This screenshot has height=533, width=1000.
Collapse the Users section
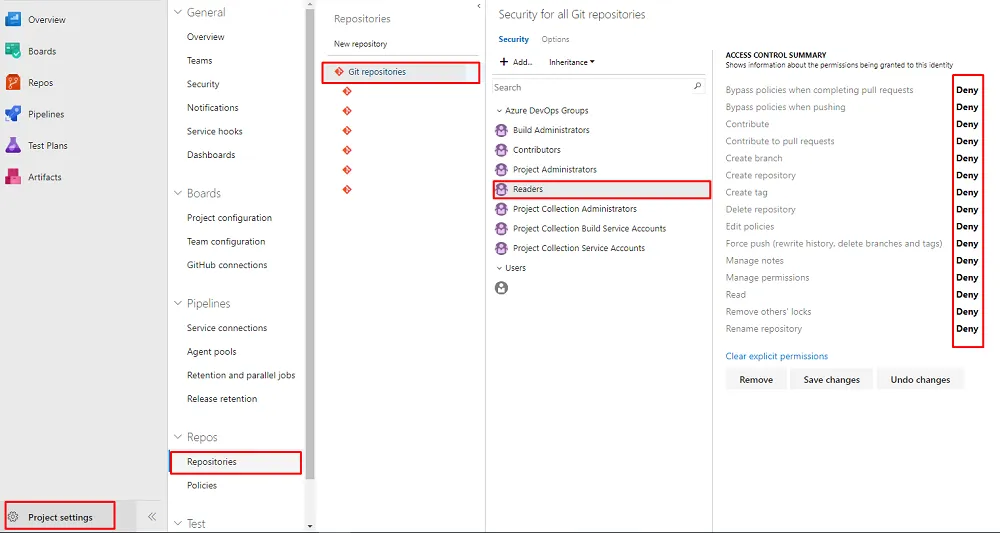pos(499,268)
